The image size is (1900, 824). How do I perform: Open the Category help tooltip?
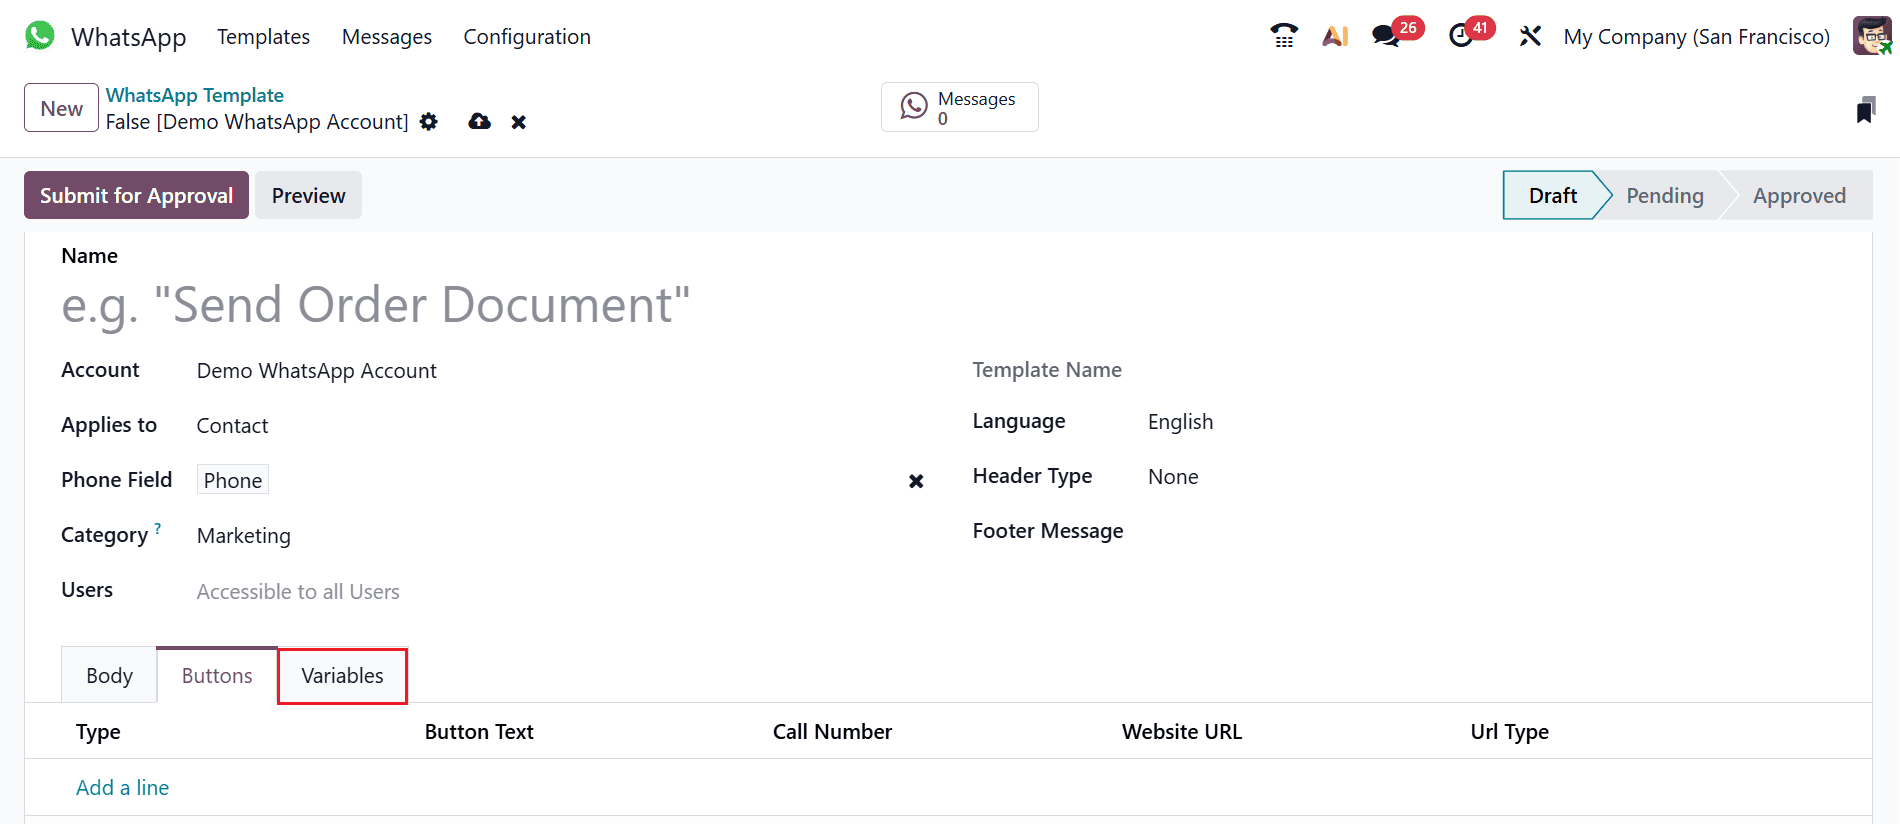157,527
